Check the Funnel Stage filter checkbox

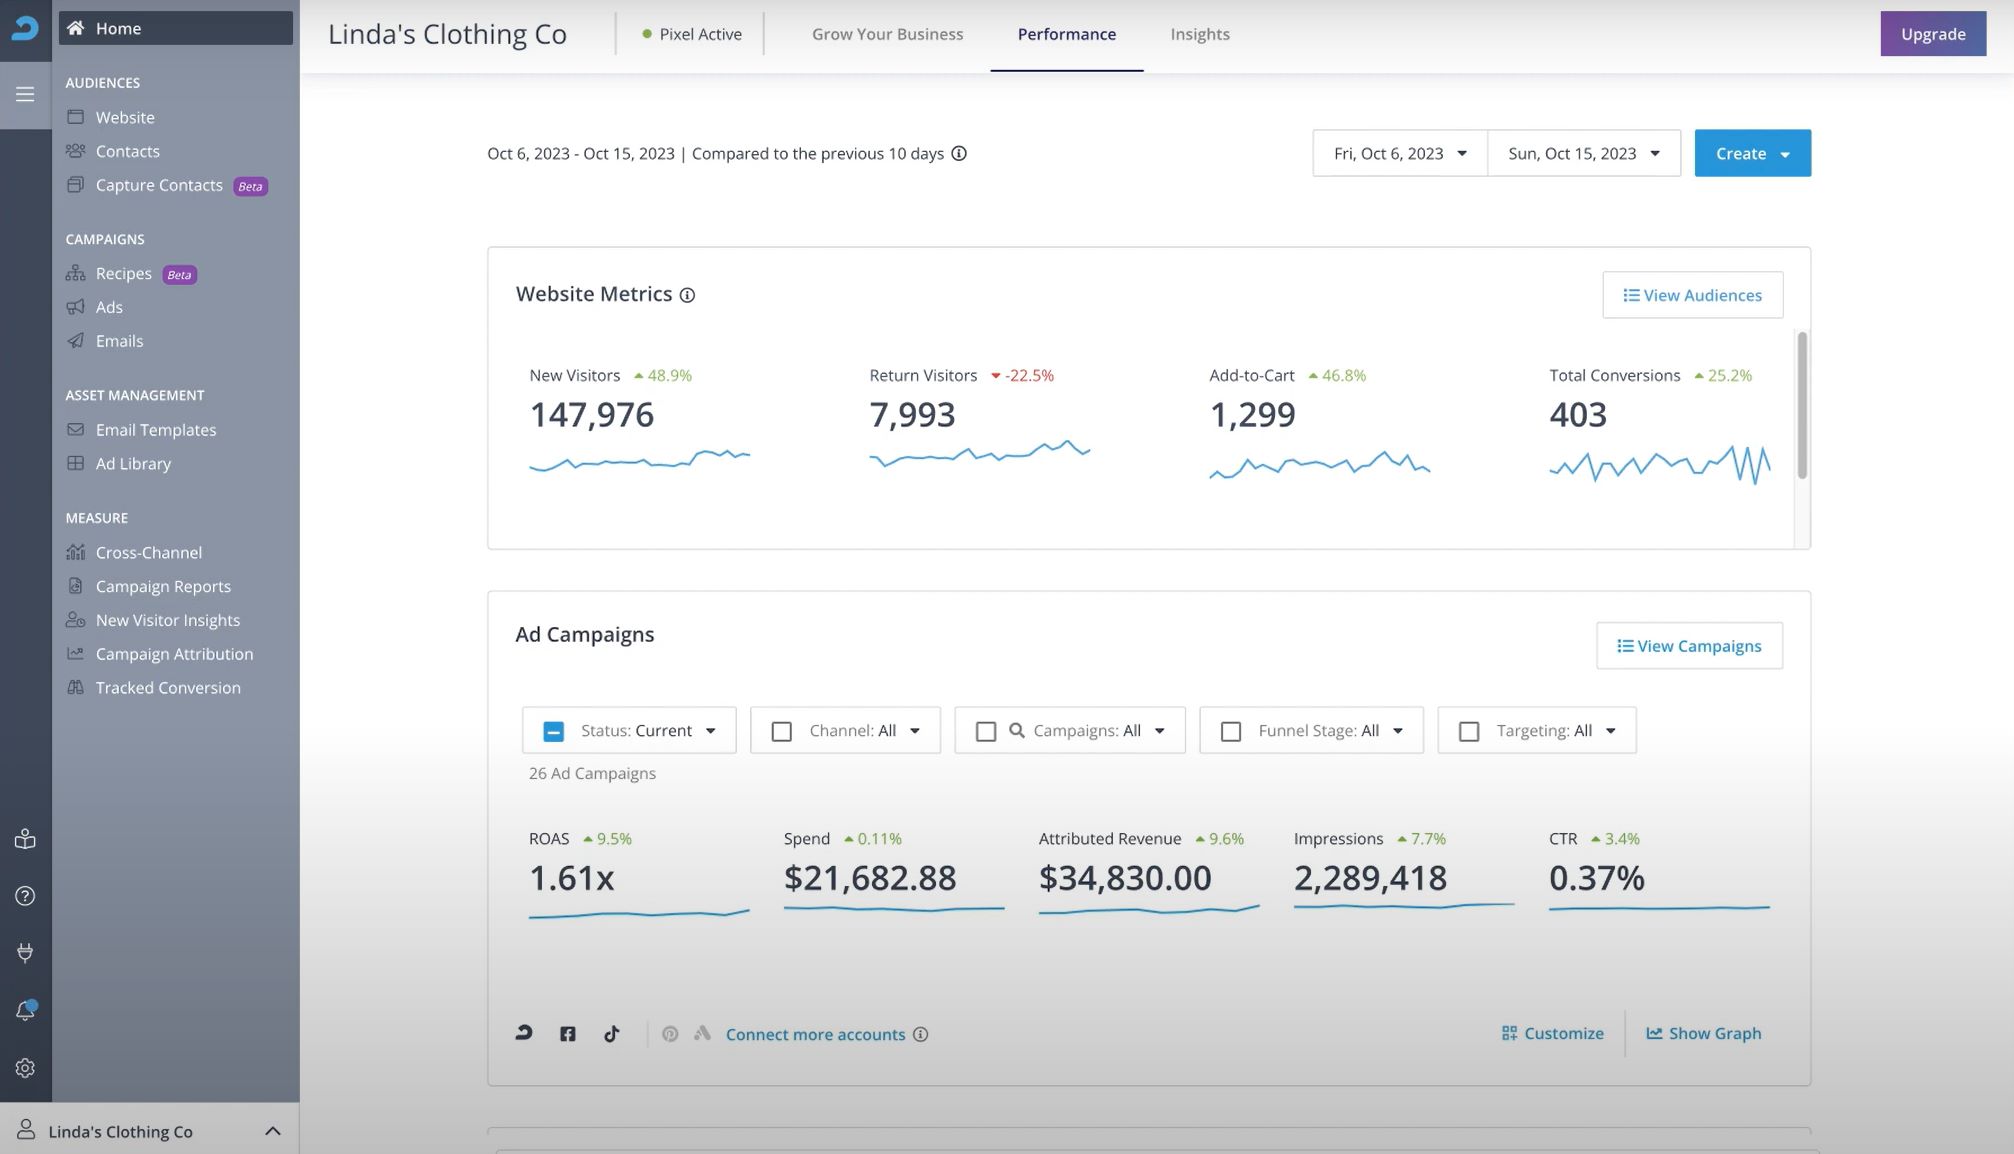(1231, 730)
